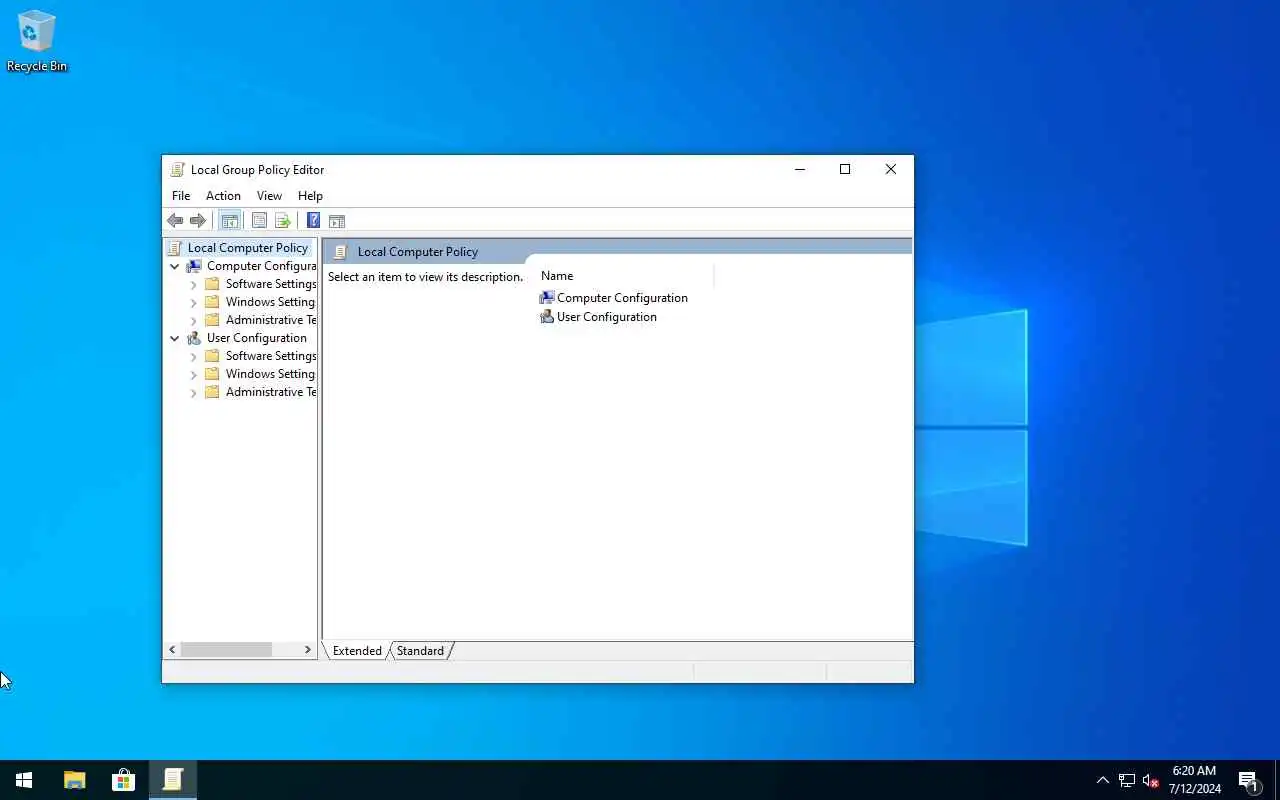
Task: Select Computer Configuration in the left tree
Action: 261,266
